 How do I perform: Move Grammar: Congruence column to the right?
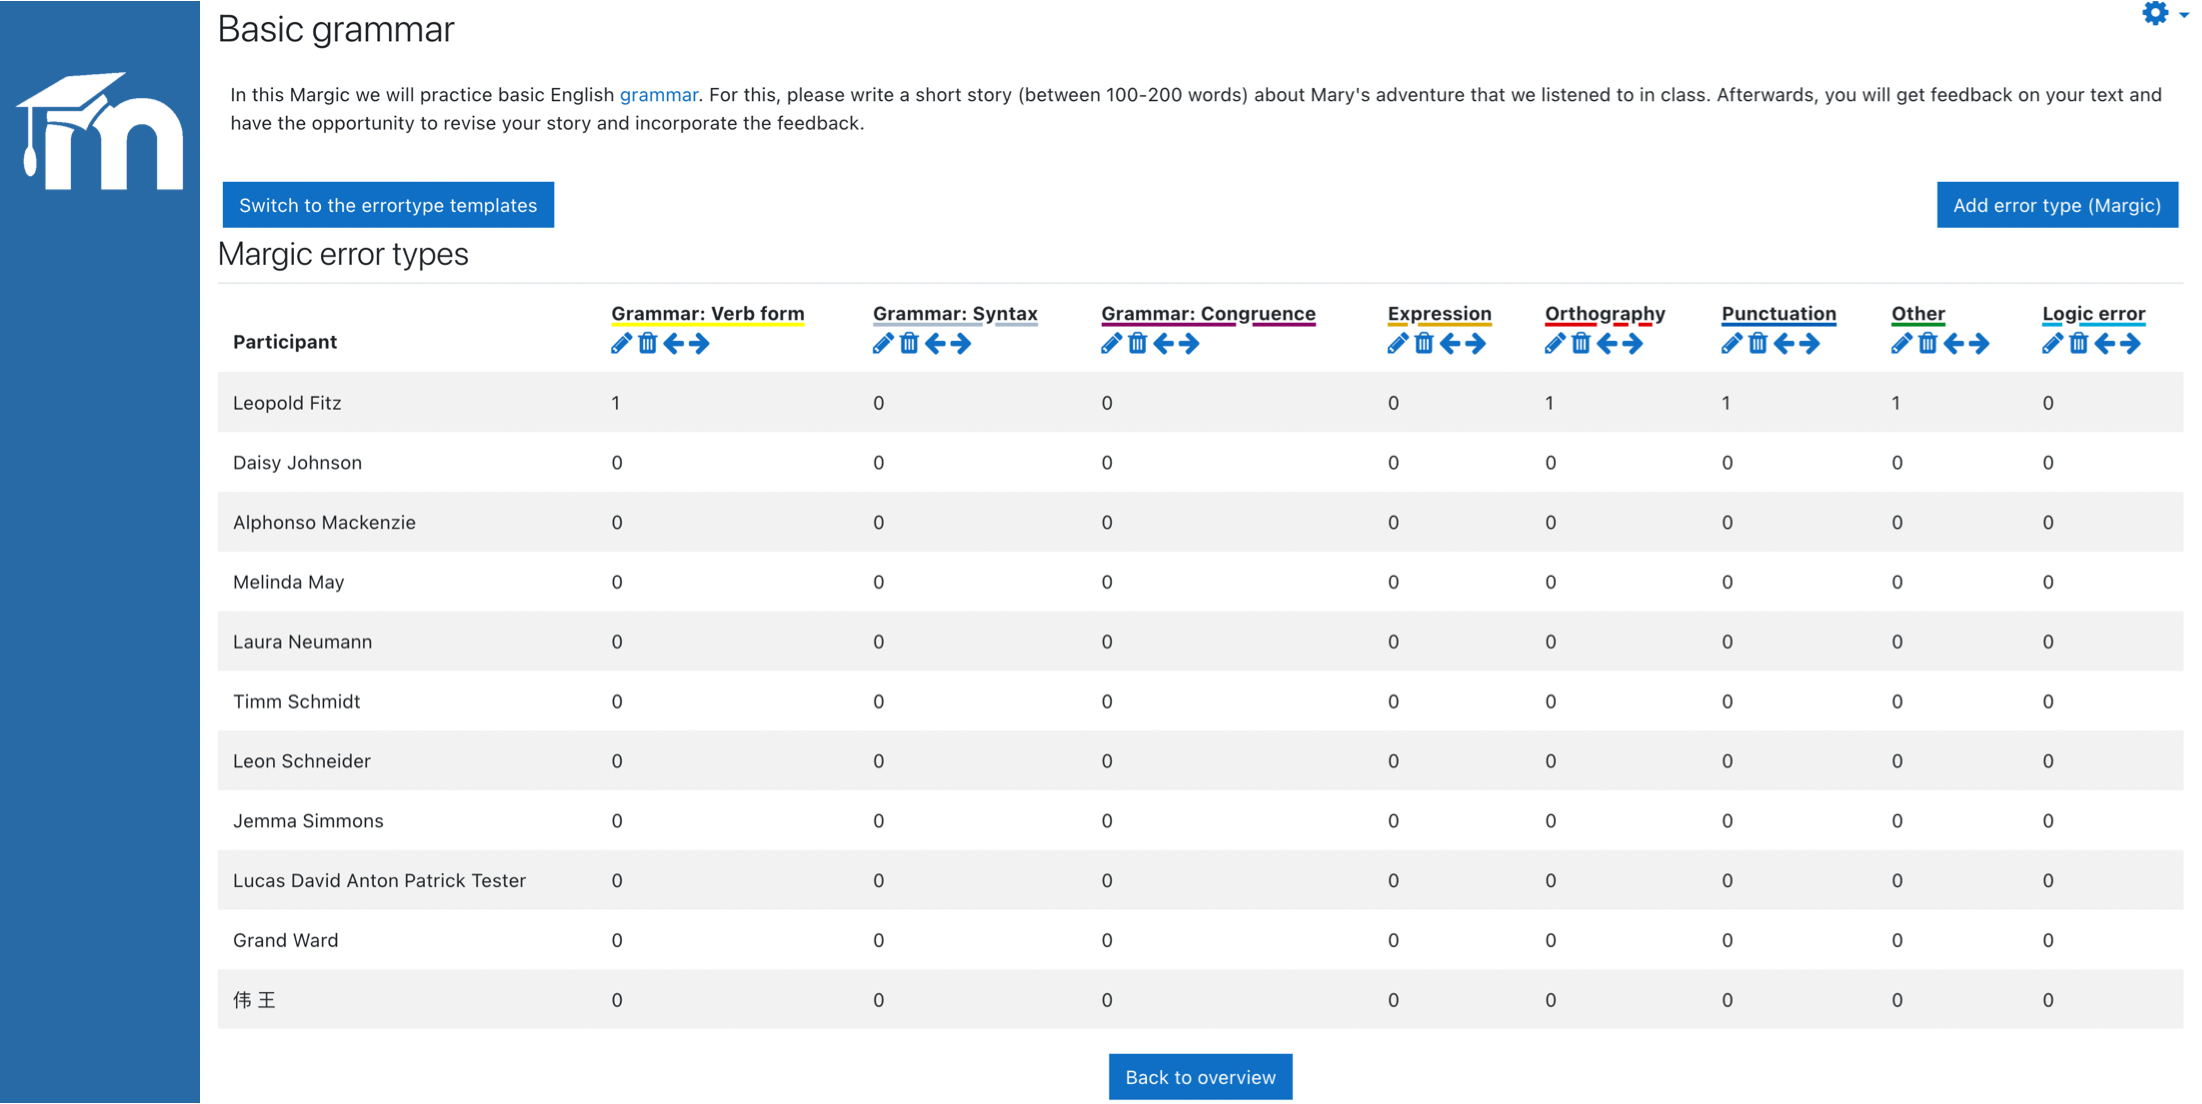1189,344
